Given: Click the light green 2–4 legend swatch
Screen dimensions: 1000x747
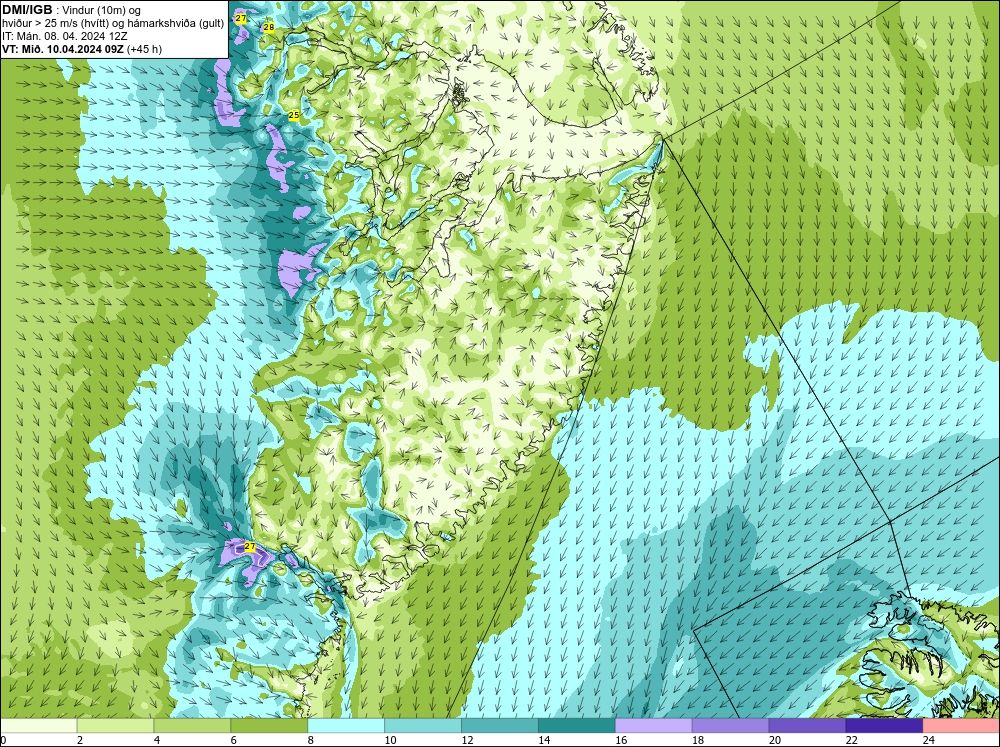Looking at the screenshot, I should click(x=115, y=726).
